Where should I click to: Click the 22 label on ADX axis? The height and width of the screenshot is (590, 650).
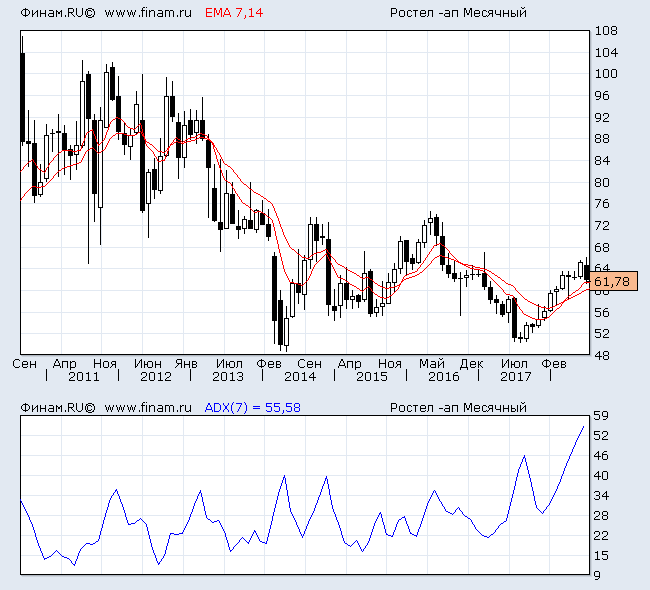coord(602,536)
